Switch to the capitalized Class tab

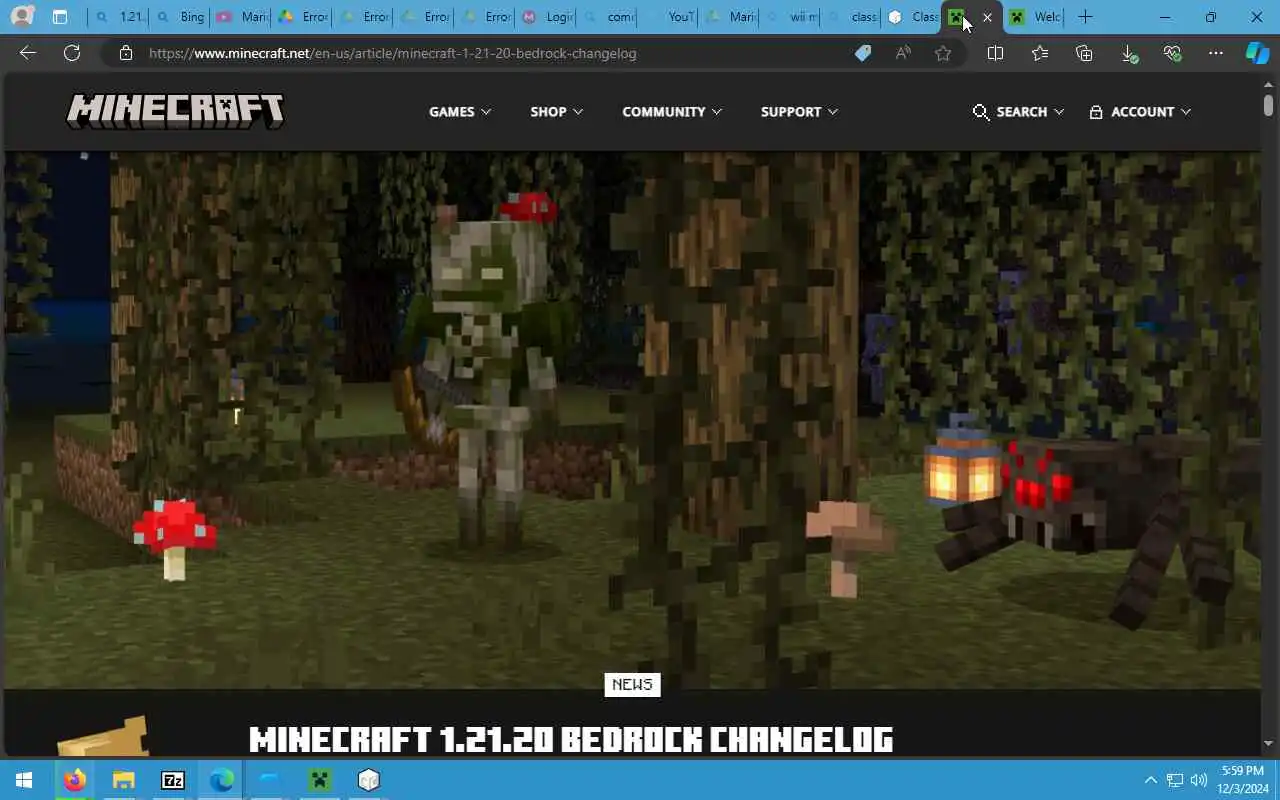912,17
